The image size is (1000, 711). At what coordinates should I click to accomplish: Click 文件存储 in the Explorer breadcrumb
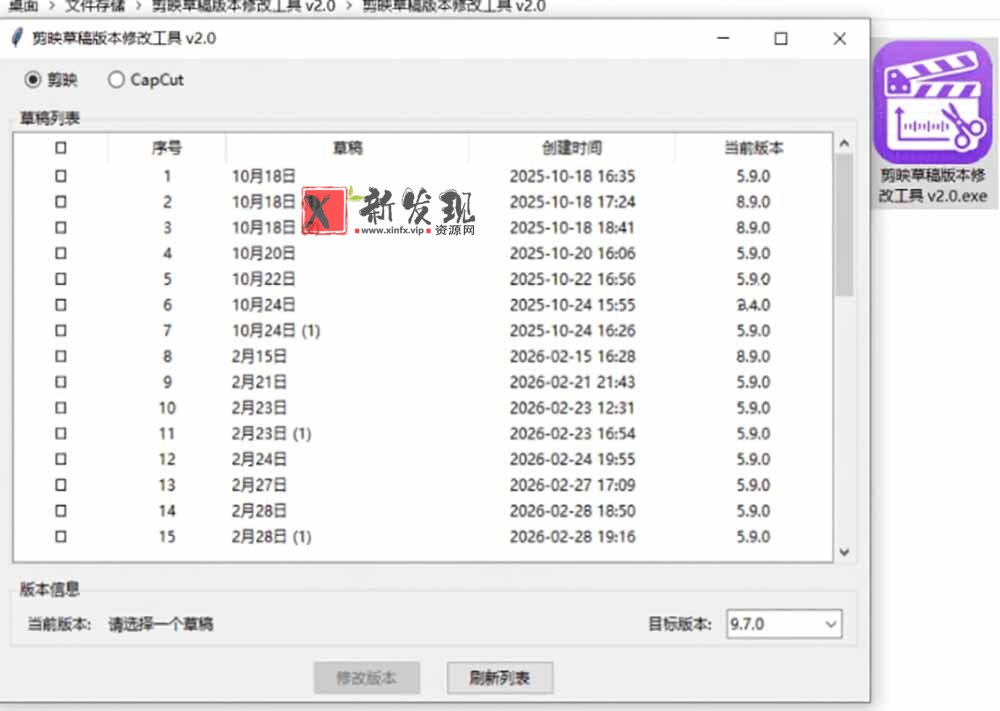tap(95, 6)
